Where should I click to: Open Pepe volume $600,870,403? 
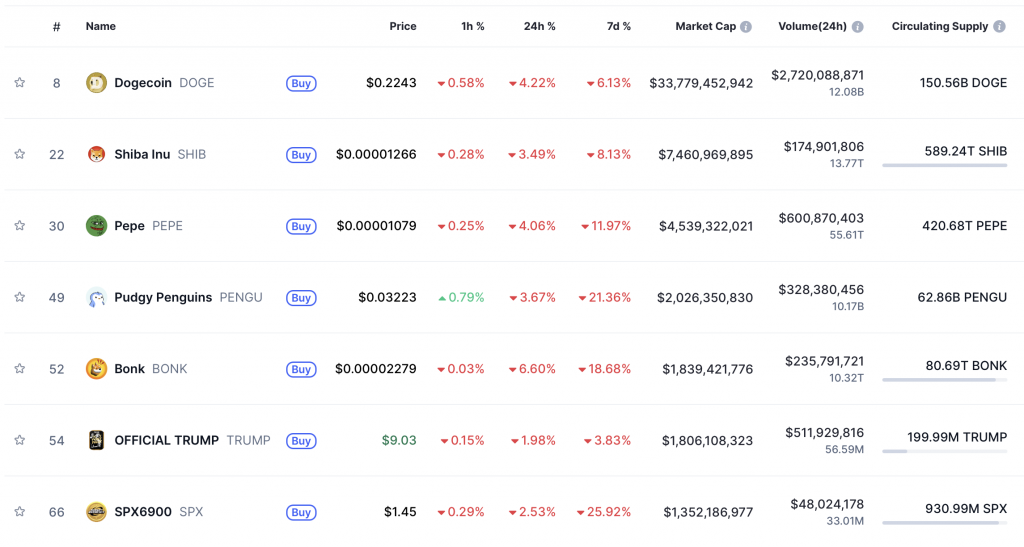click(821, 218)
